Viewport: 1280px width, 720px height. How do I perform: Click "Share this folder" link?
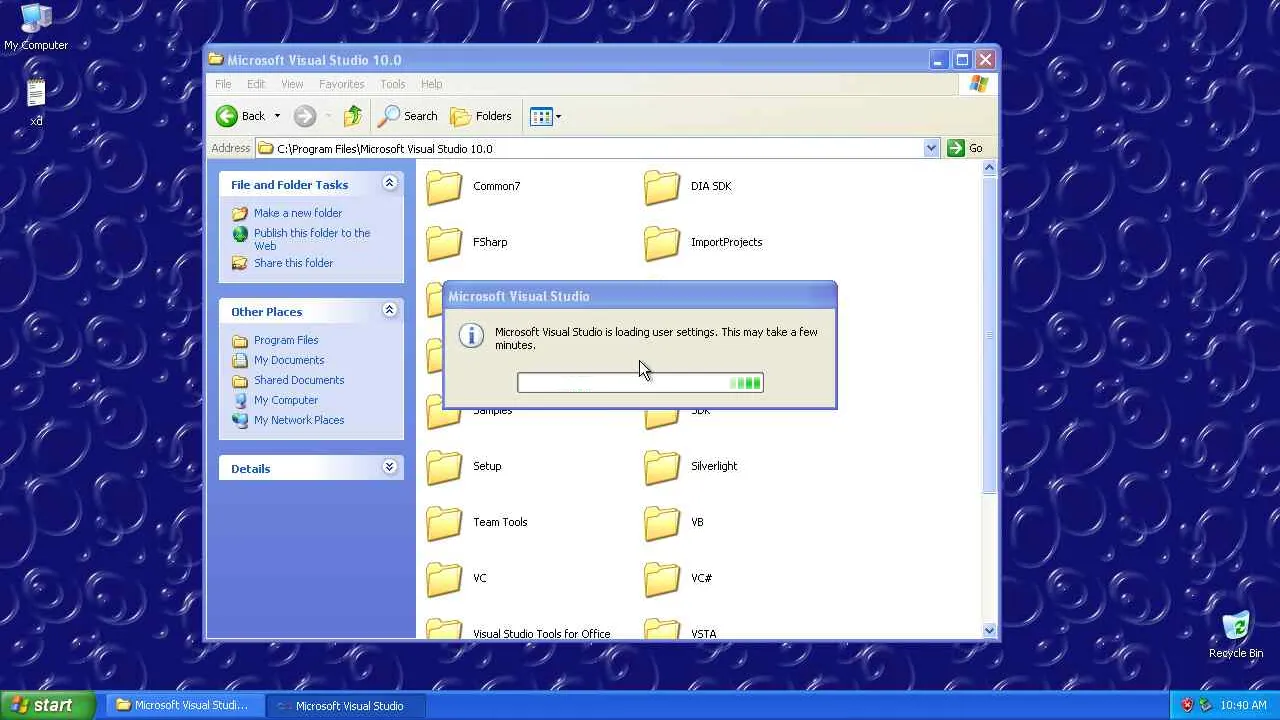point(293,263)
